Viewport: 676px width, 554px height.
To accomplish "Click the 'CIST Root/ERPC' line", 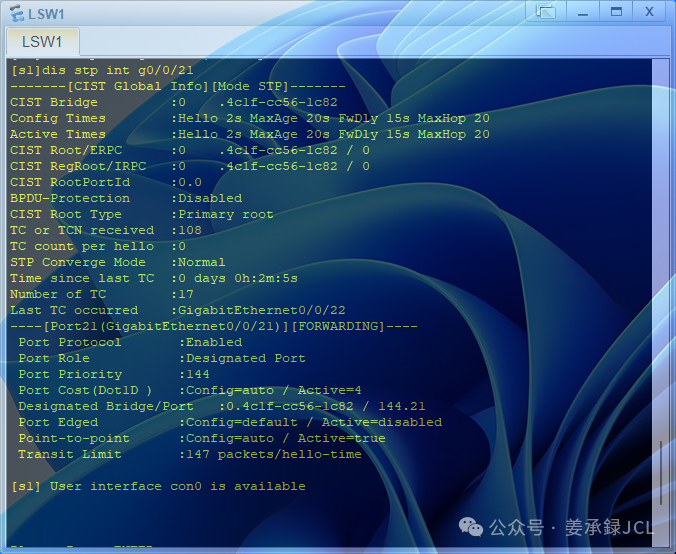I will click(190, 150).
